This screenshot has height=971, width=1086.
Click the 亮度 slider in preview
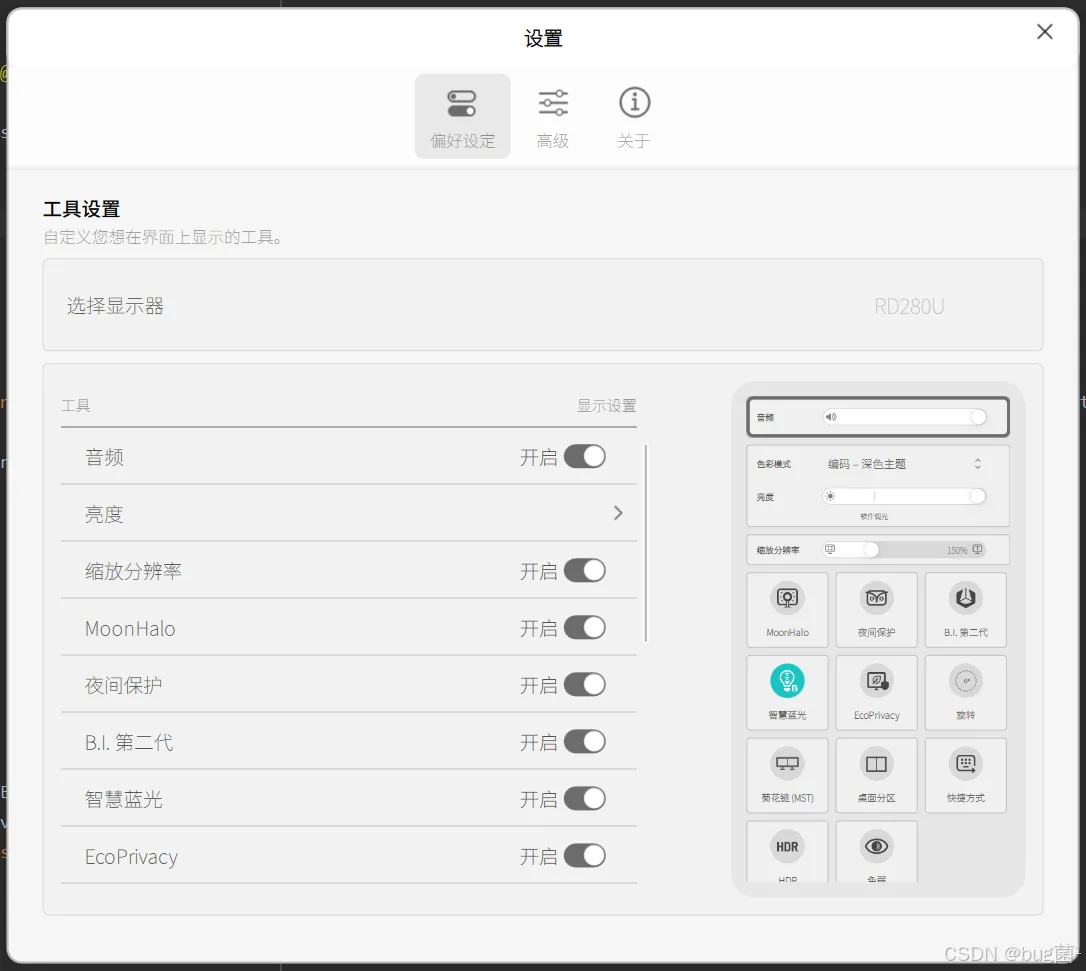[904, 496]
